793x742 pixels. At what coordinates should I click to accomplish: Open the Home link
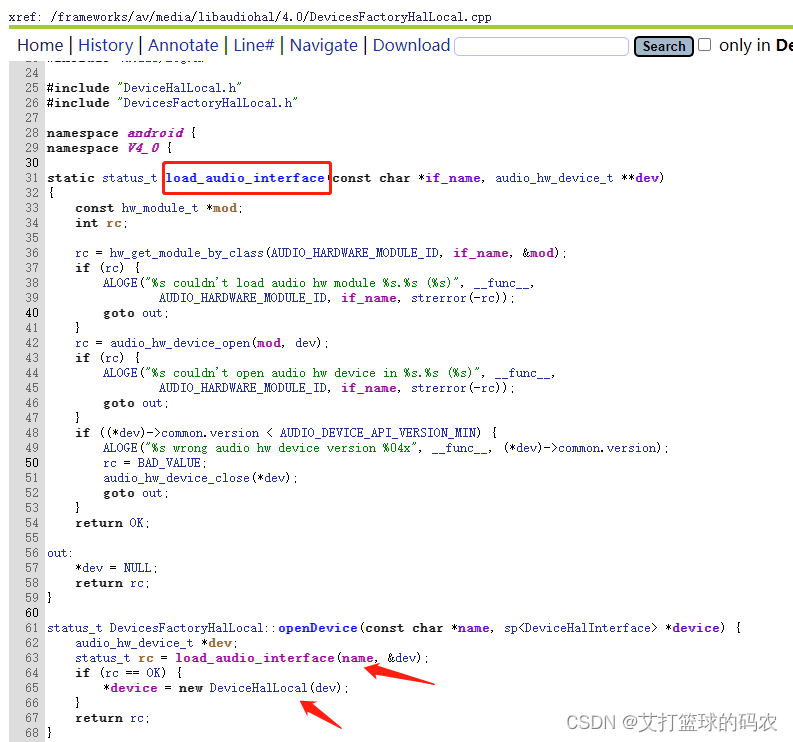point(40,46)
